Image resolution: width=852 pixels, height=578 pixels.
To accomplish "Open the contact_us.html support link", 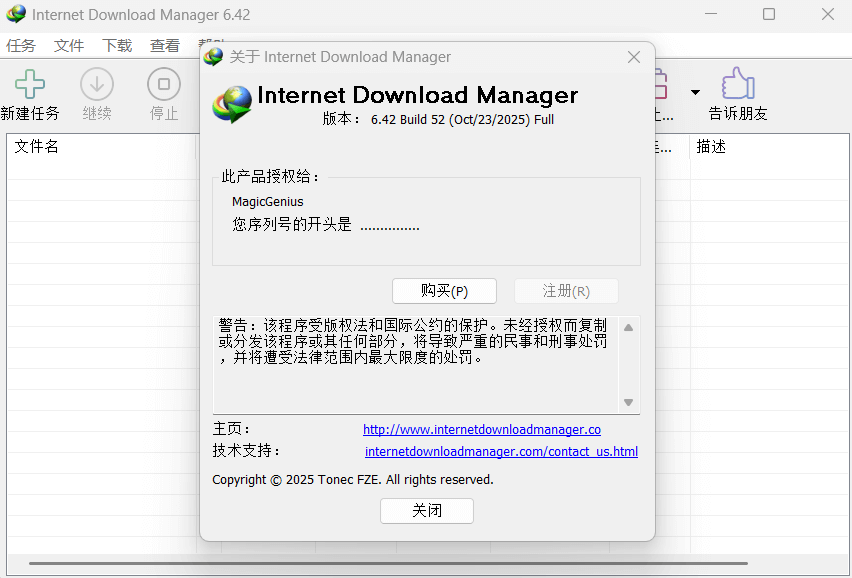I will tap(501, 451).
